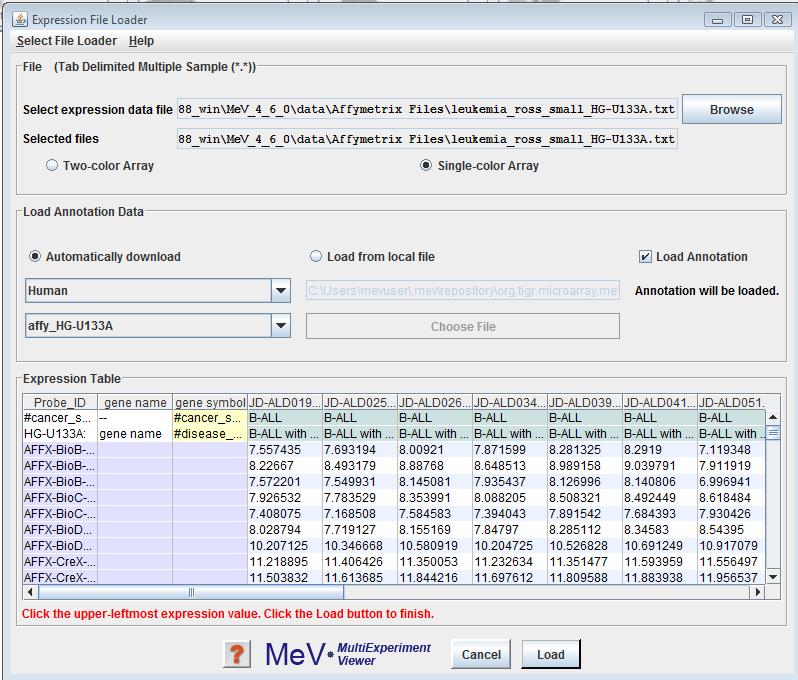Open the Select File Loader menu
Screen dimensions: 798x680
point(66,41)
